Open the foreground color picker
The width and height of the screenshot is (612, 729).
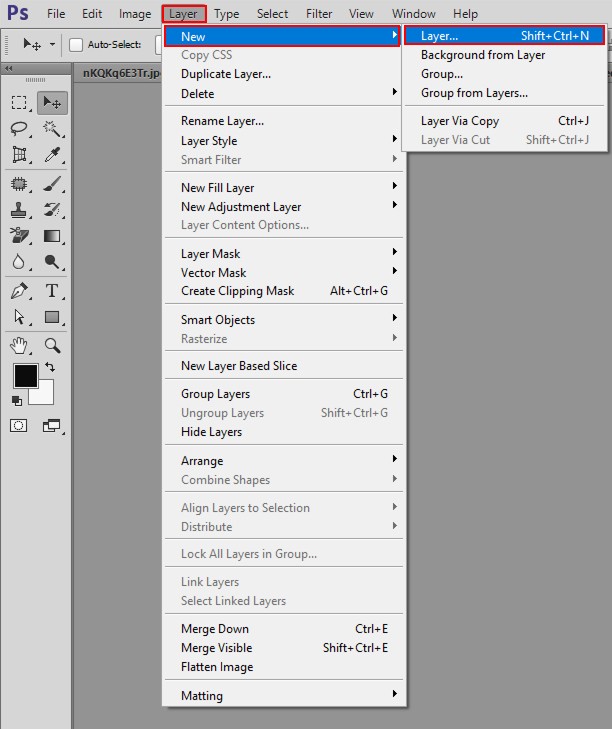click(x=26, y=376)
